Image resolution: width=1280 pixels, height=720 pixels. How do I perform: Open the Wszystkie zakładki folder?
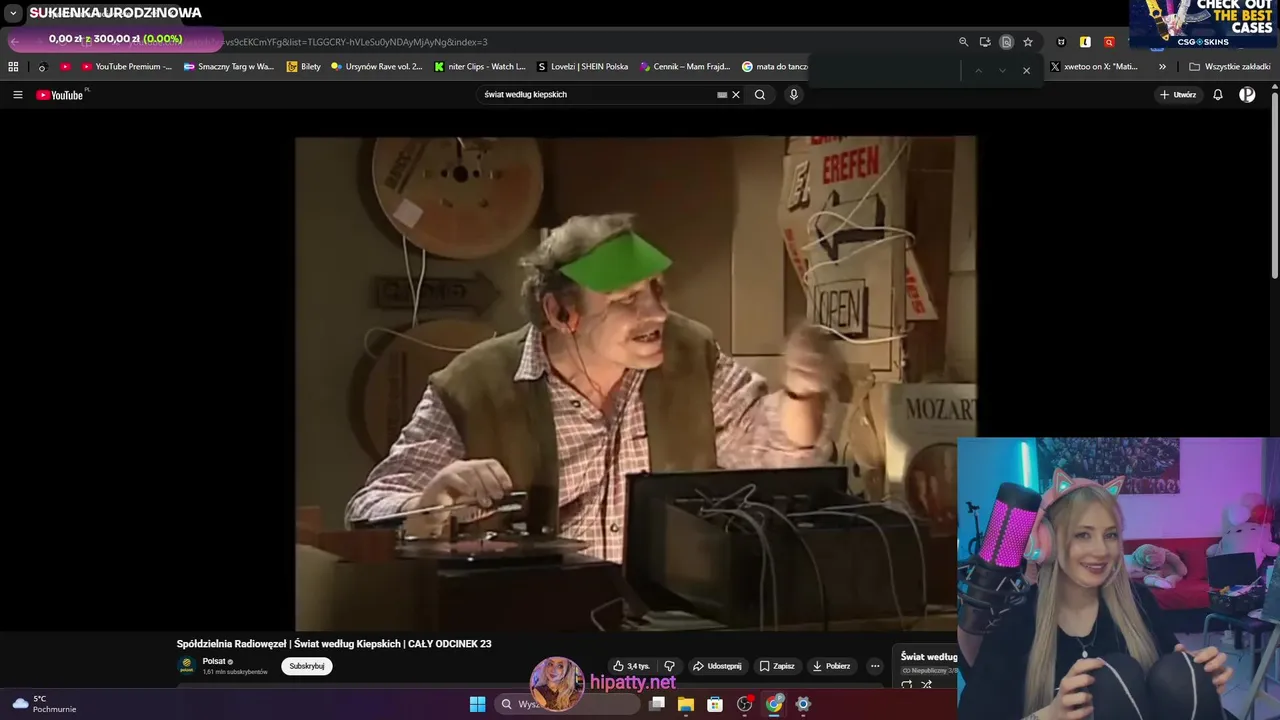click(x=1230, y=67)
